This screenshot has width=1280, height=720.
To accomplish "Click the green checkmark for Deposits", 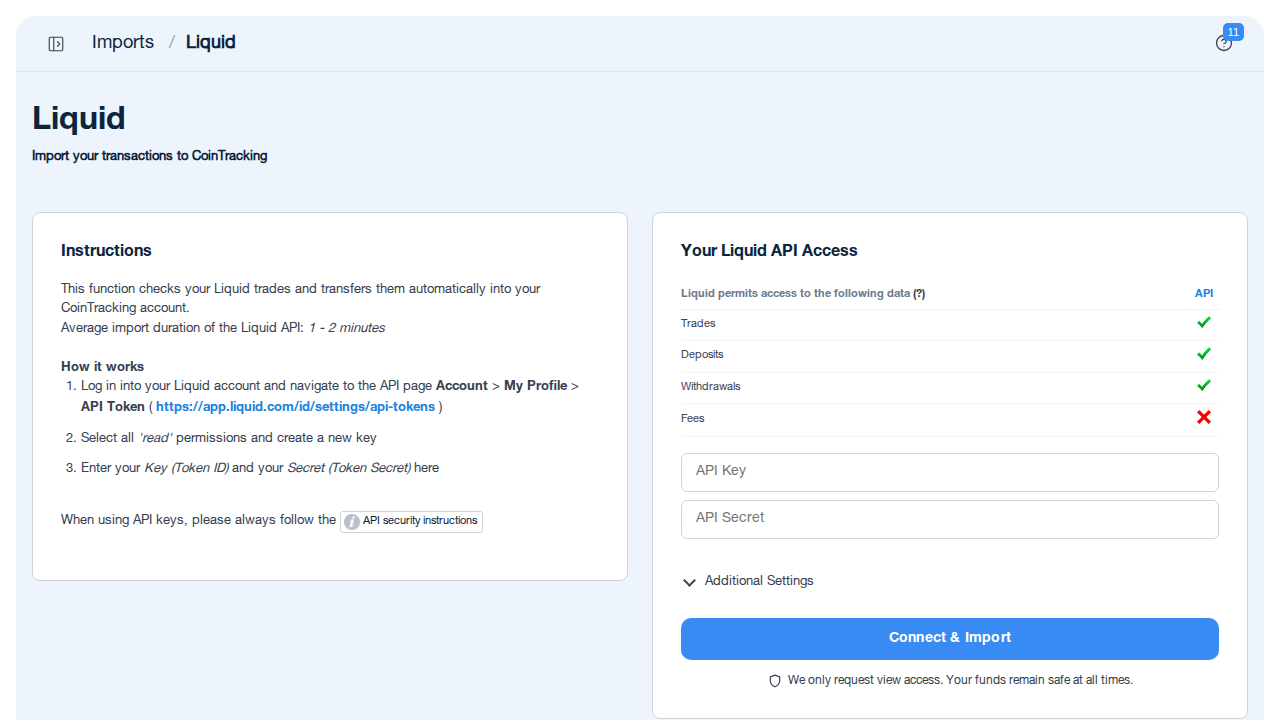I will pyautogui.click(x=1204, y=354).
